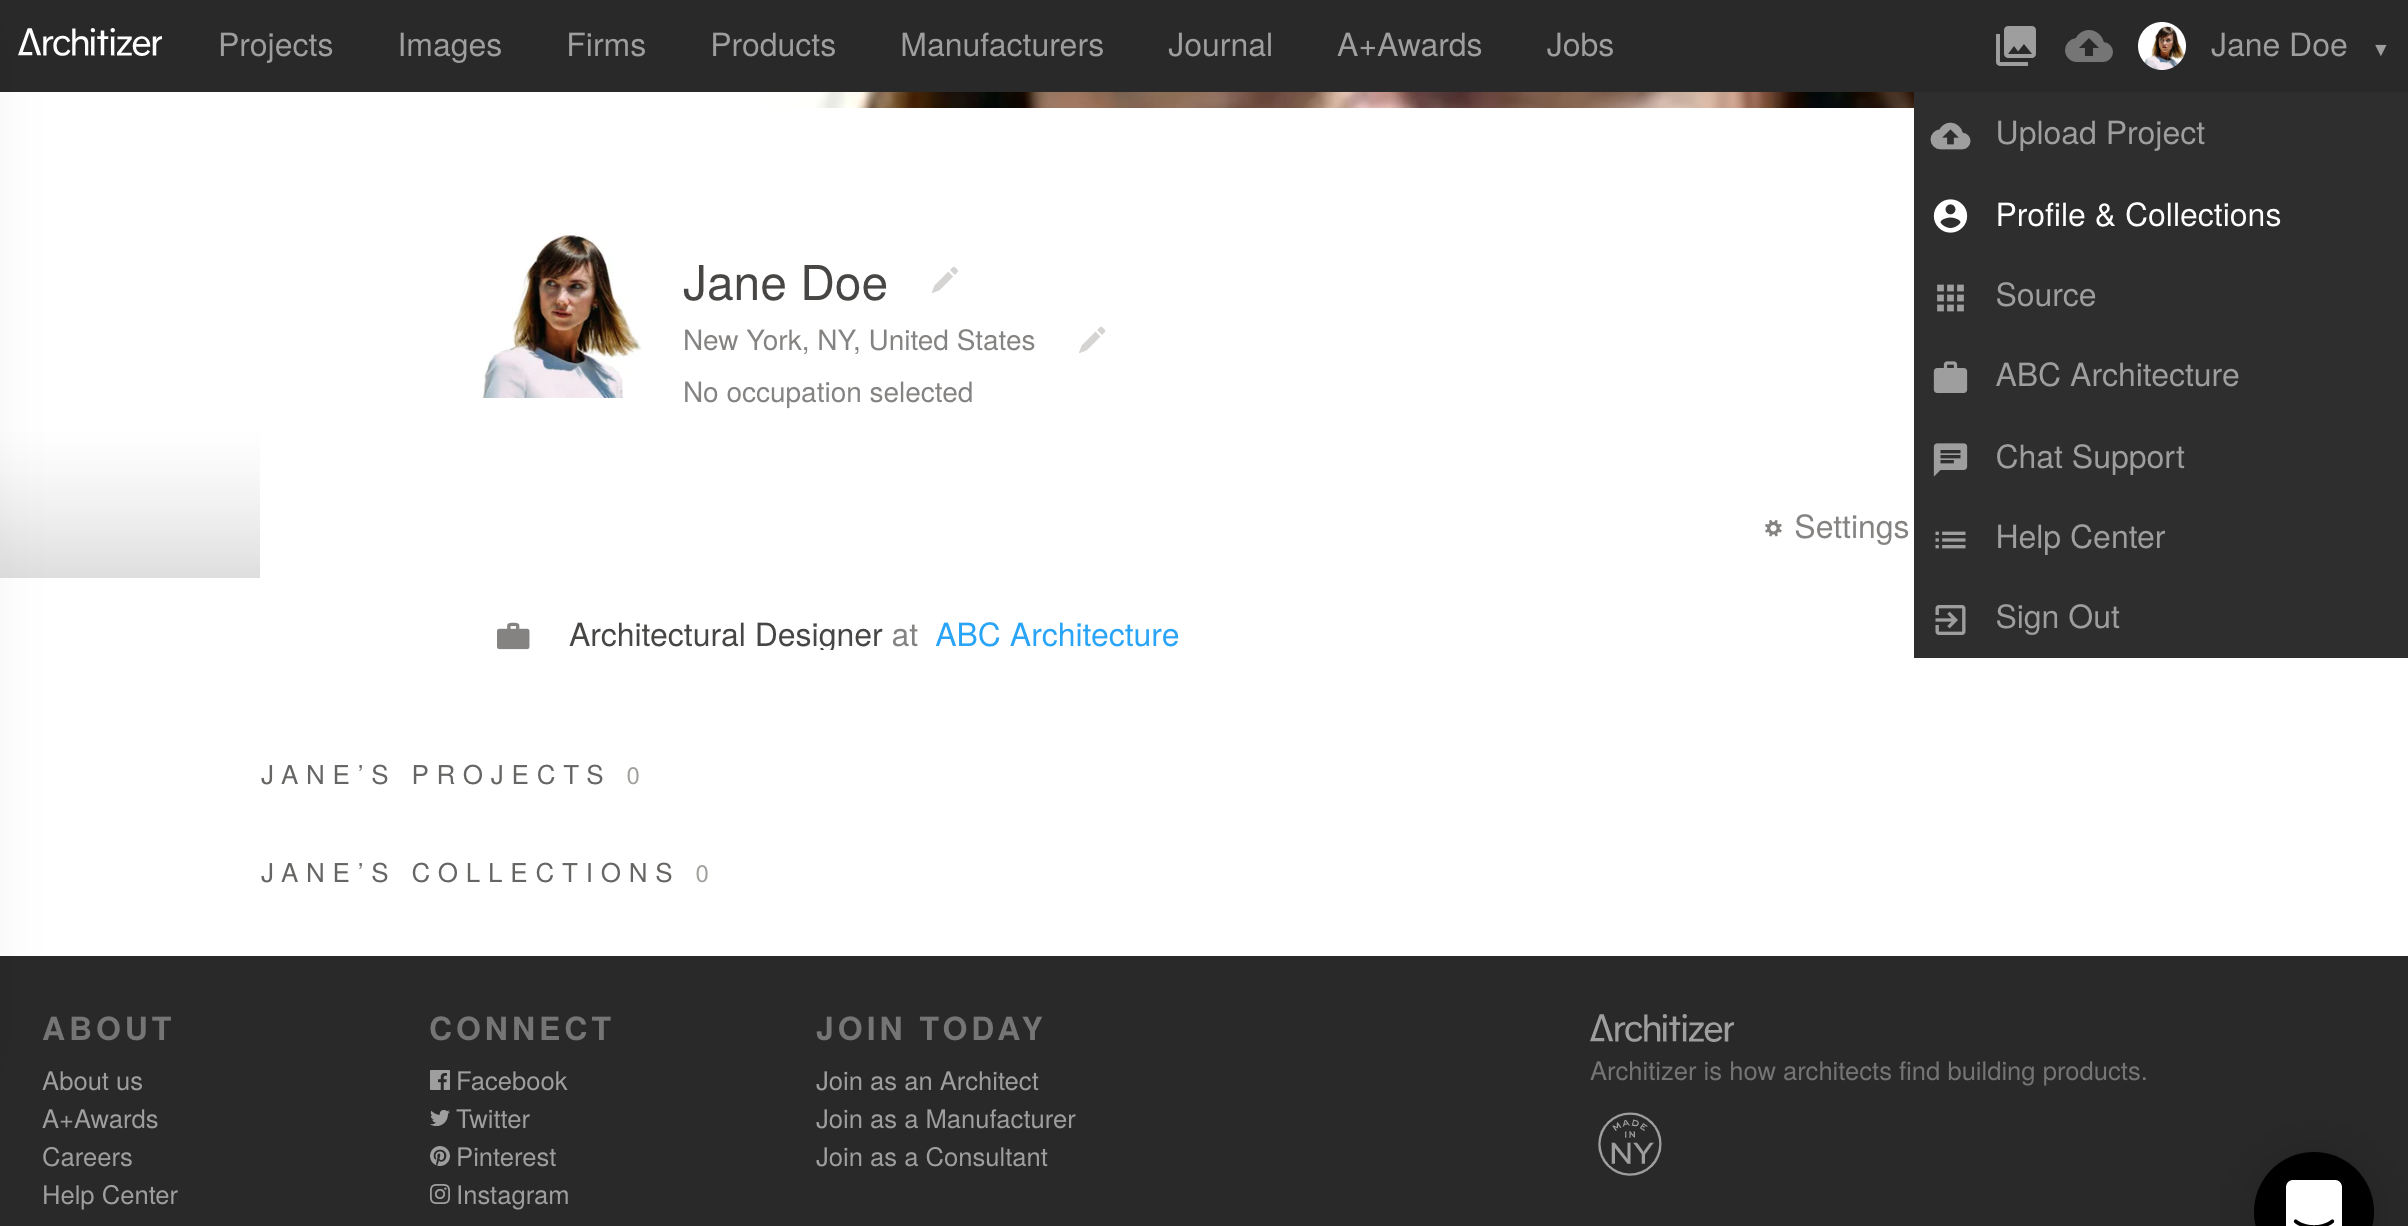Click the cloud upload icon in navbar
The height and width of the screenshot is (1226, 2408).
(x=2088, y=46)
